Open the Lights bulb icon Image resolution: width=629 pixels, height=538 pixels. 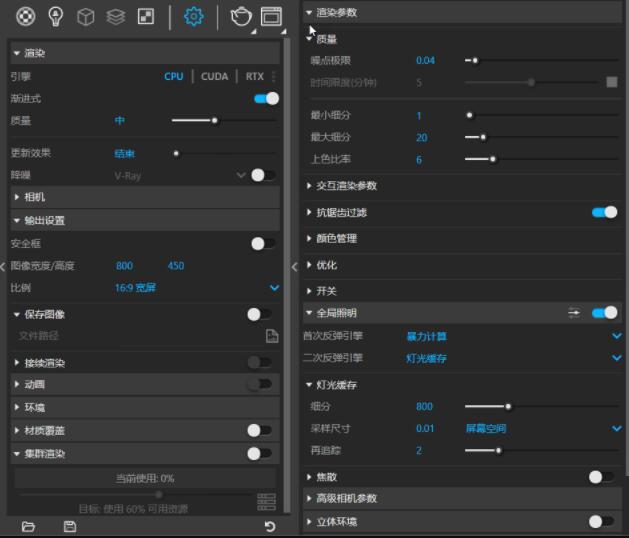click(56, 16)
